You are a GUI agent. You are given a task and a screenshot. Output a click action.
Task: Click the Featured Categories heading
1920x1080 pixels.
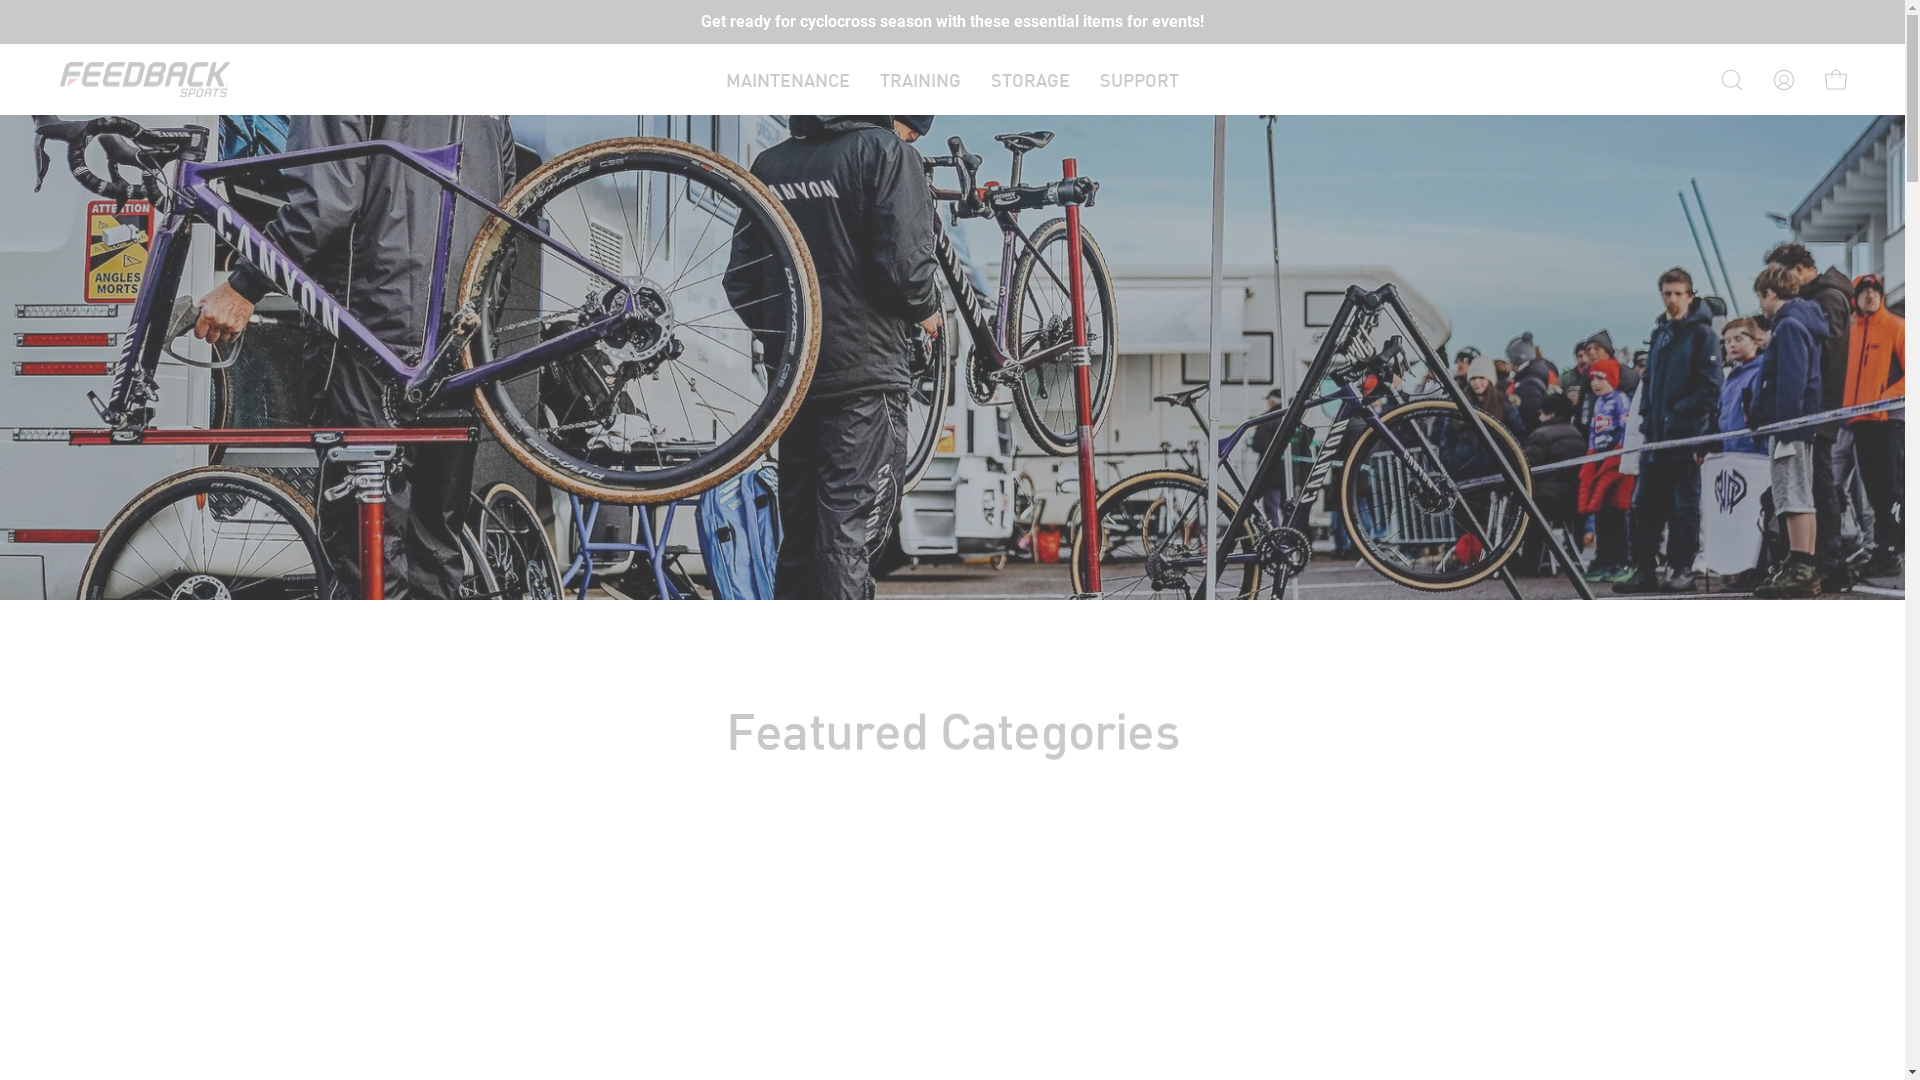point(952,733)
